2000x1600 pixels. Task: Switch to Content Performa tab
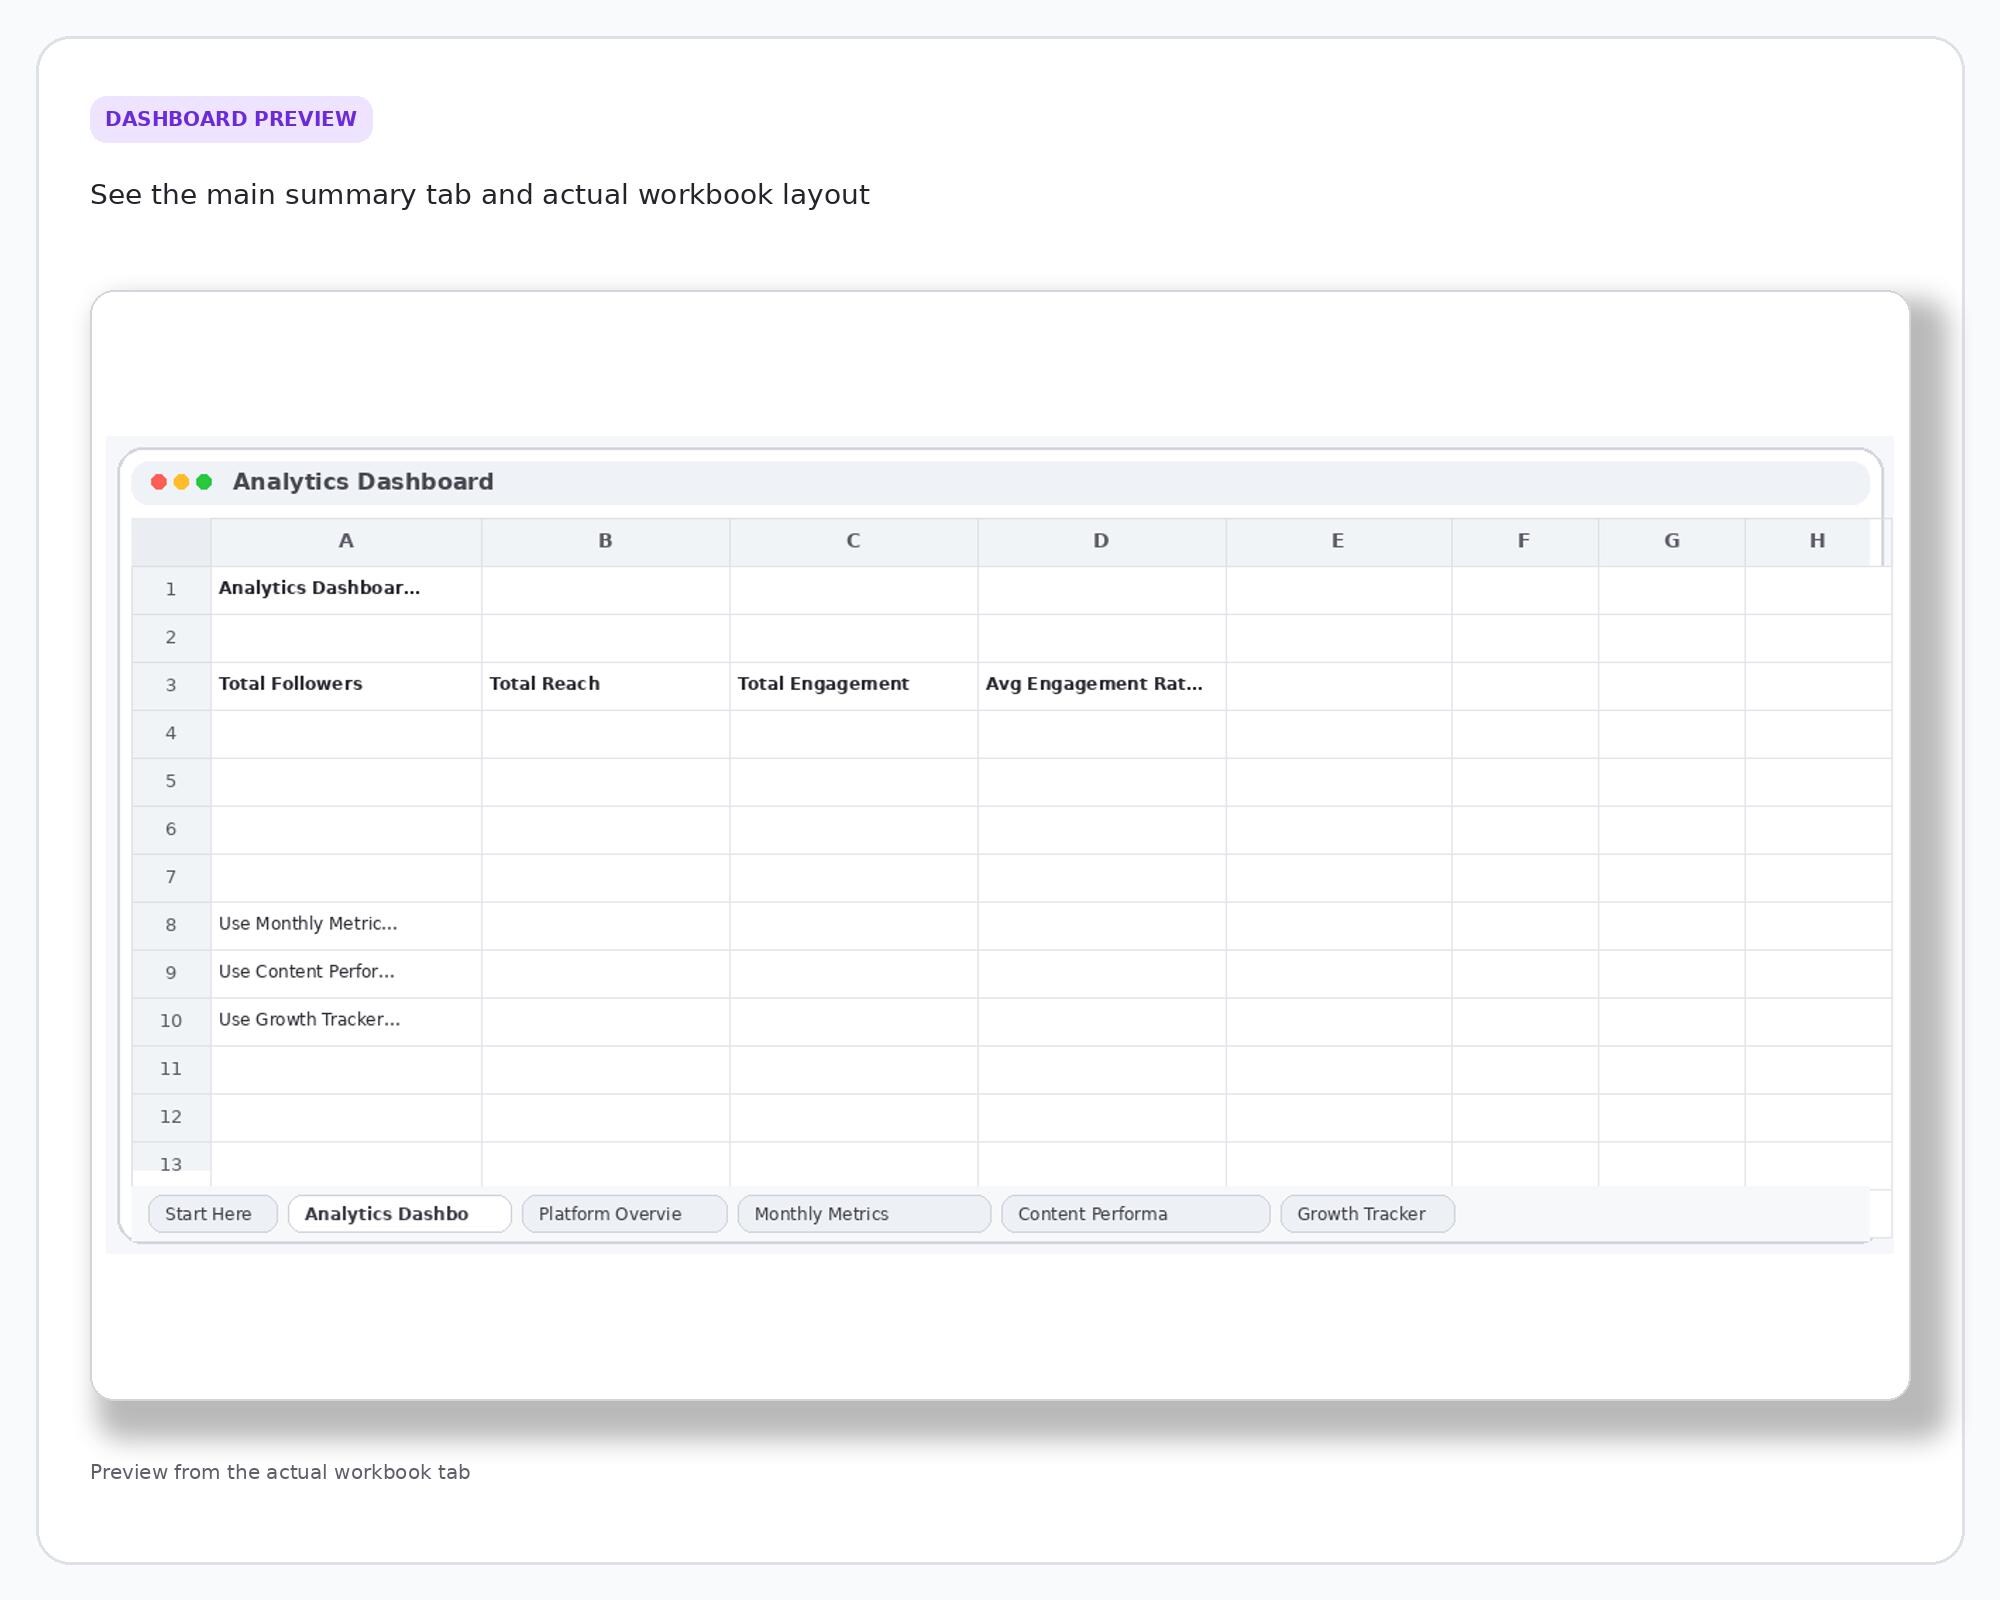point(1135,1214)
